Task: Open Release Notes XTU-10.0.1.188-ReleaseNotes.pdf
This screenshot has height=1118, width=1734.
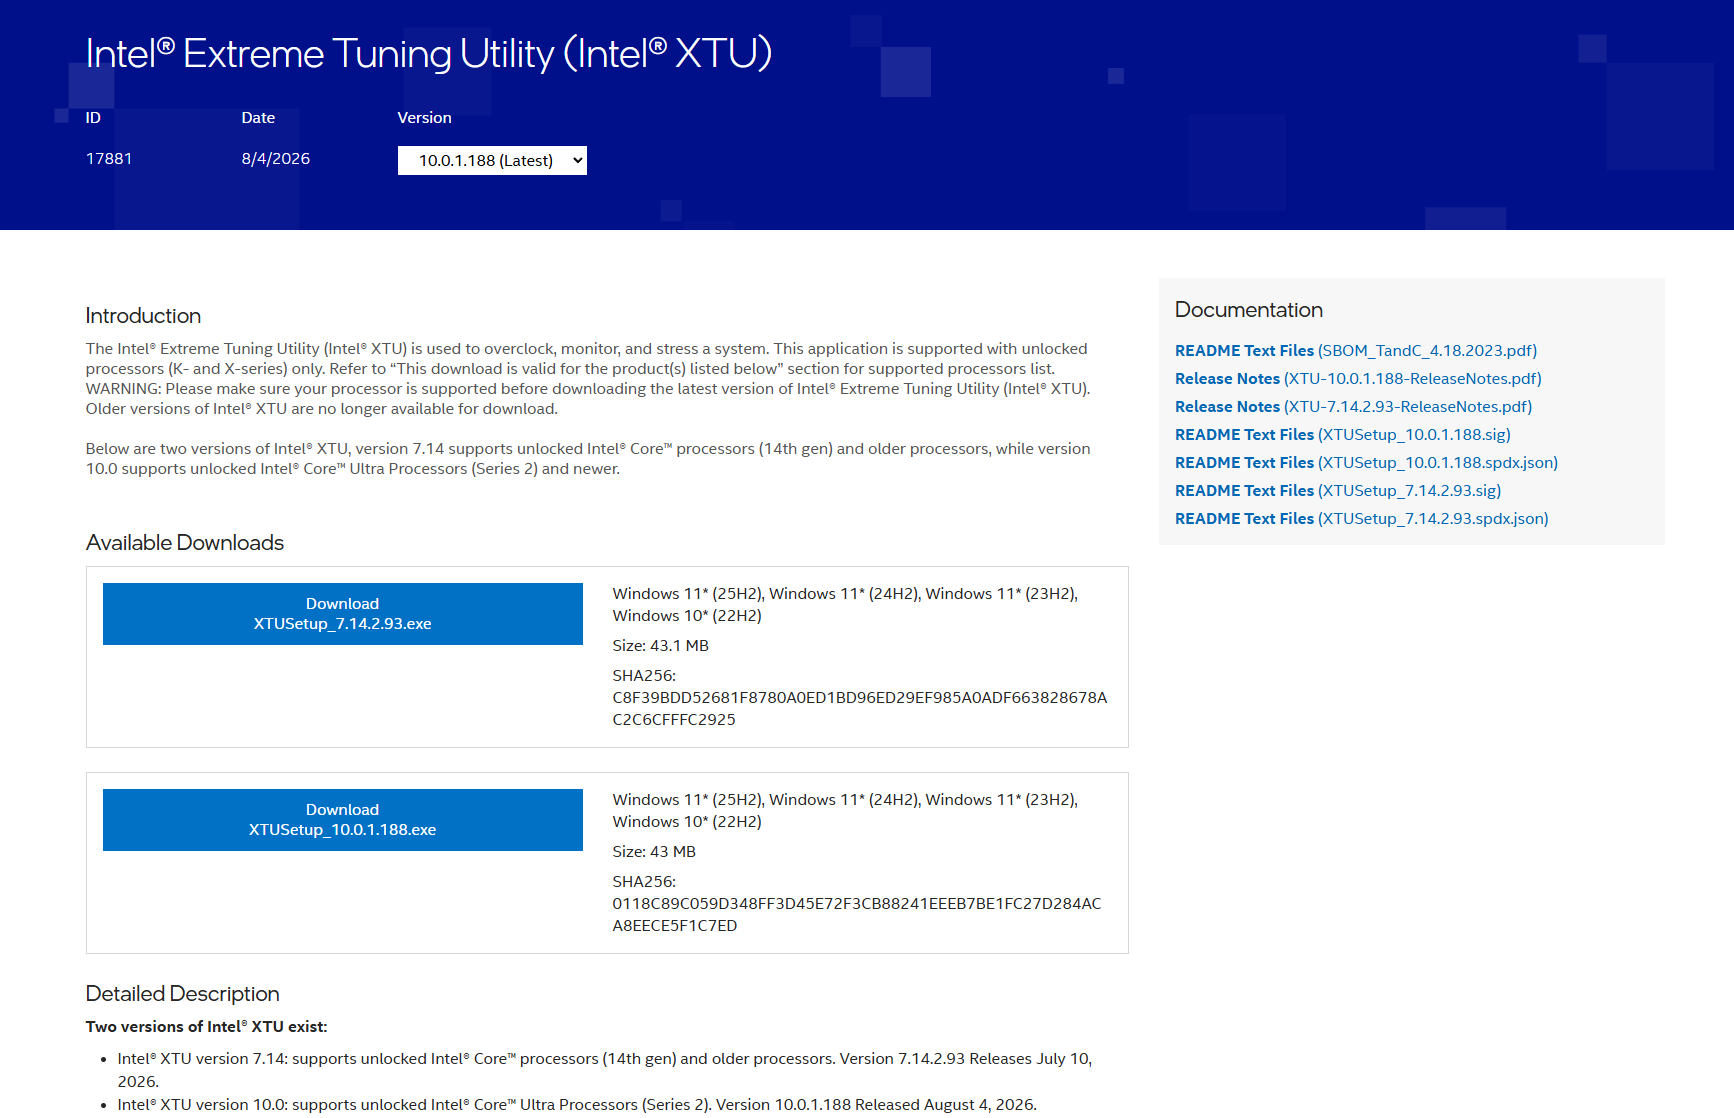Action: click(x=1358, y=379)
